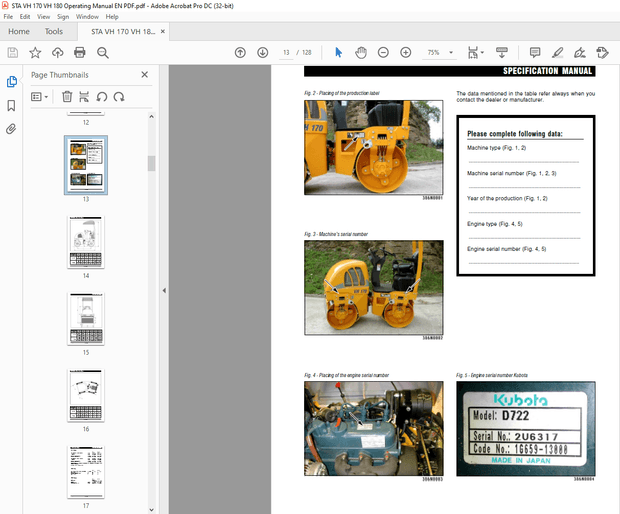Go to next page using down arrow
The image size is (620, 514).
click(x=262, y=52)
